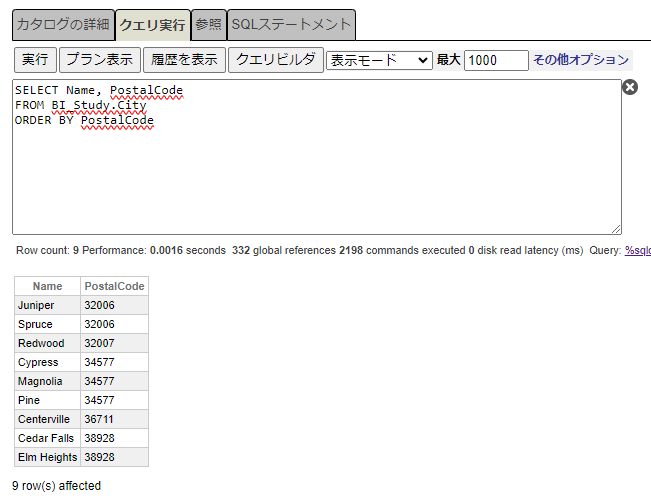
Task: Switch to SQLステートメント tab
Action: (x=291, y=24)
